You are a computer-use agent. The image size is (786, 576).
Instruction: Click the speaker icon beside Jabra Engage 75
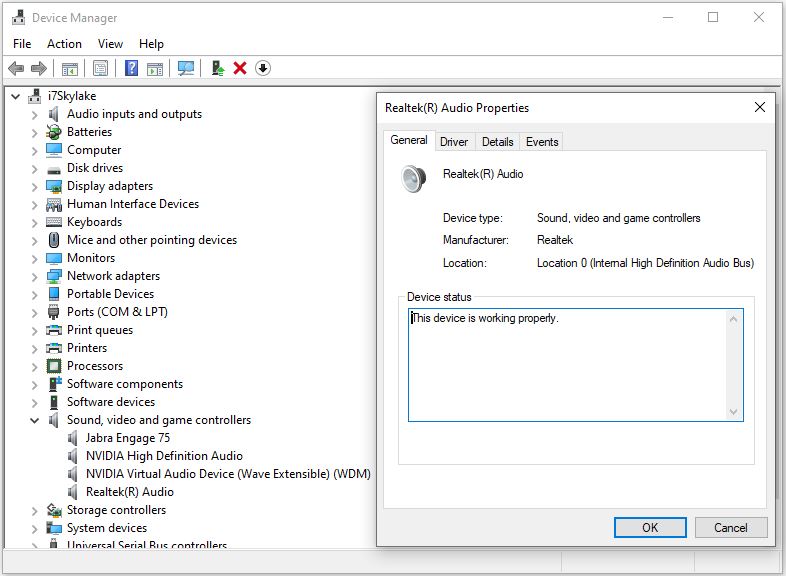[73, 438]
